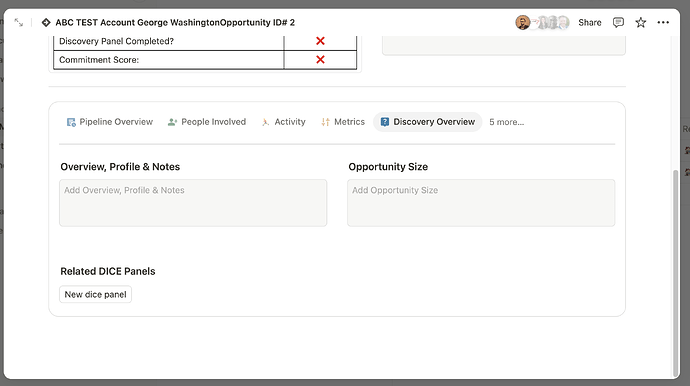Click the Metrics tab icon
The image size is (690, 386).
(x=325, y=122)
